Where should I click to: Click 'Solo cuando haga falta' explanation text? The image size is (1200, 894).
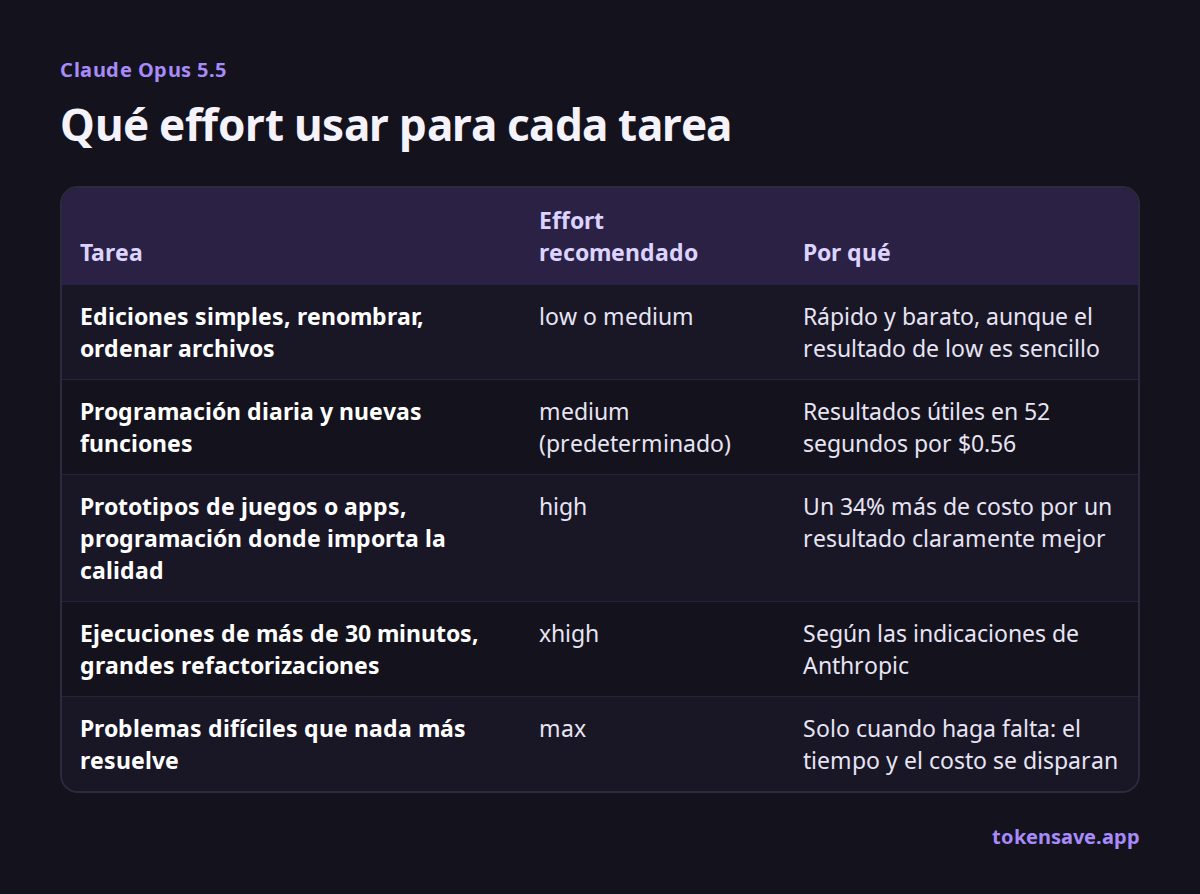point(960,745)
